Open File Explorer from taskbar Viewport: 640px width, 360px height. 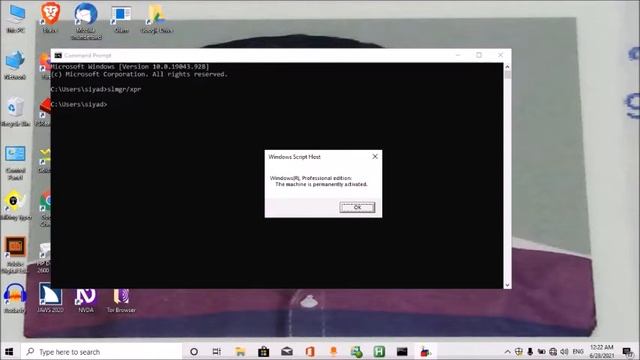(240, 351)
